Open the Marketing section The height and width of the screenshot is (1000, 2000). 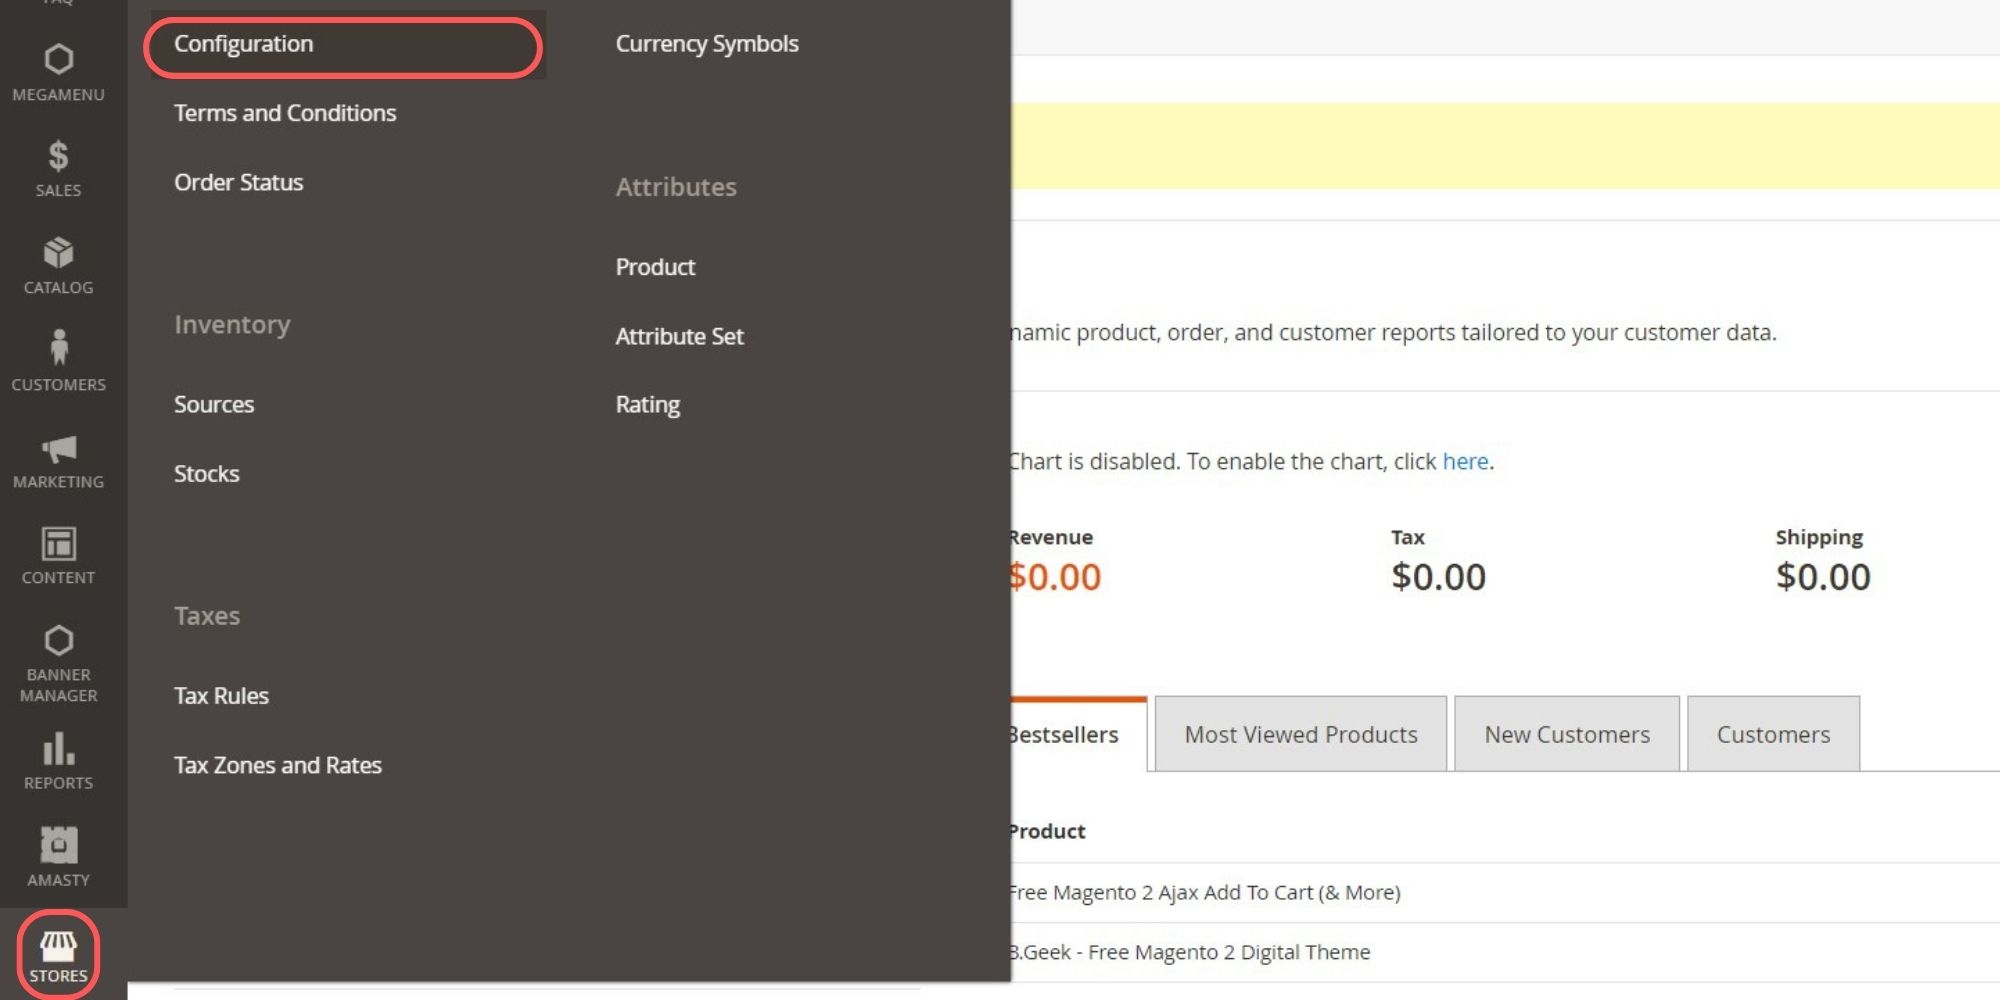(x=59, y=460)
